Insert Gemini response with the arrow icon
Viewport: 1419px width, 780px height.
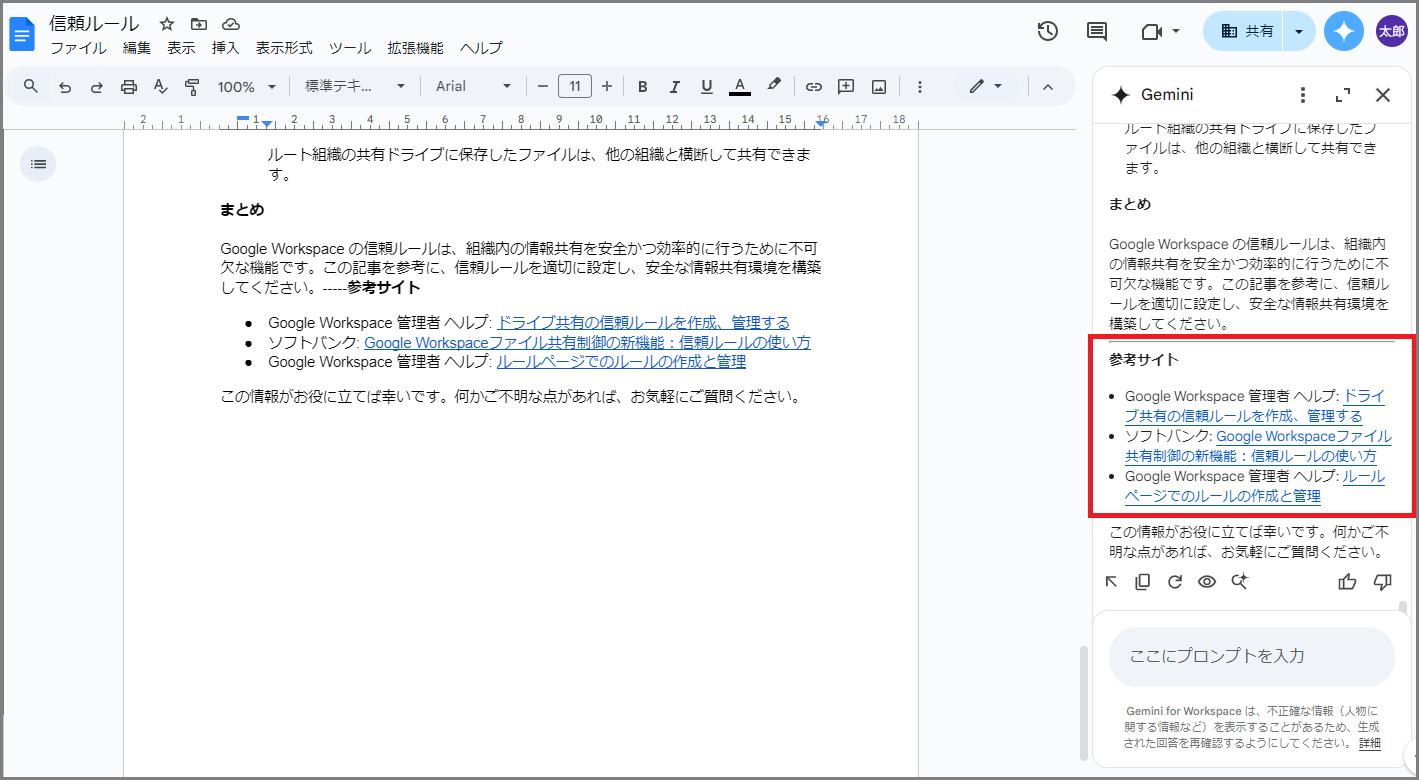1111,581
